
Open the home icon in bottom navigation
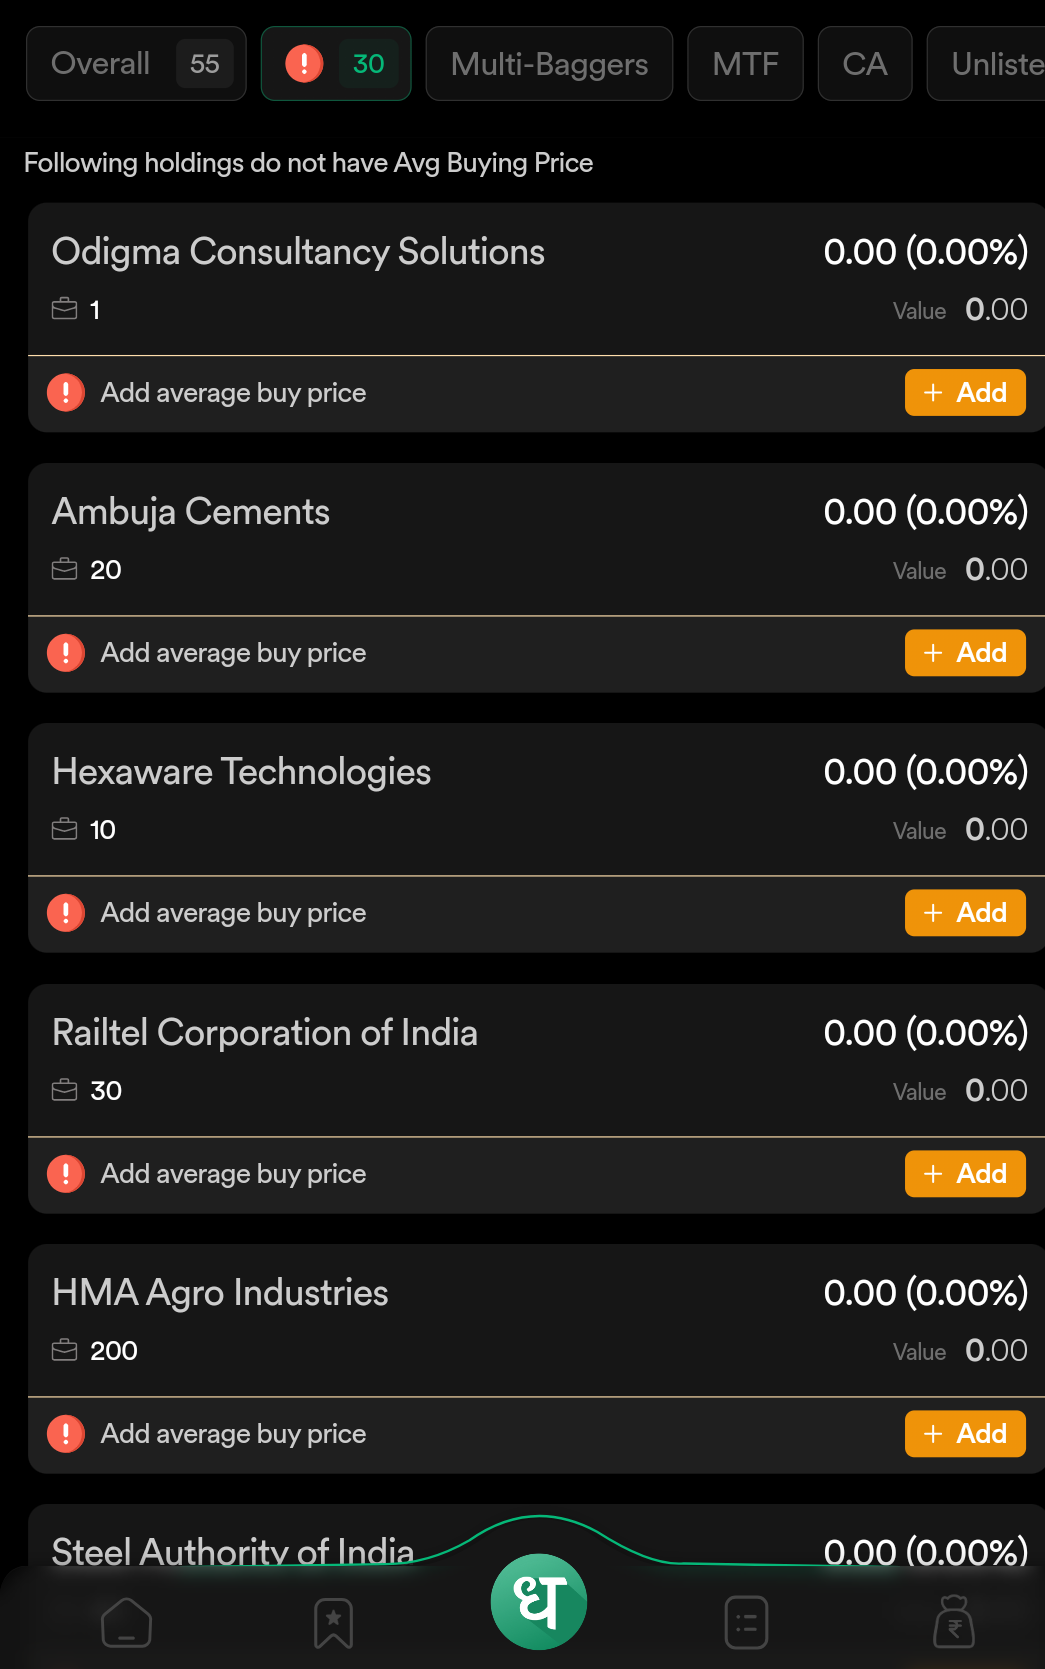point(126,1622)
